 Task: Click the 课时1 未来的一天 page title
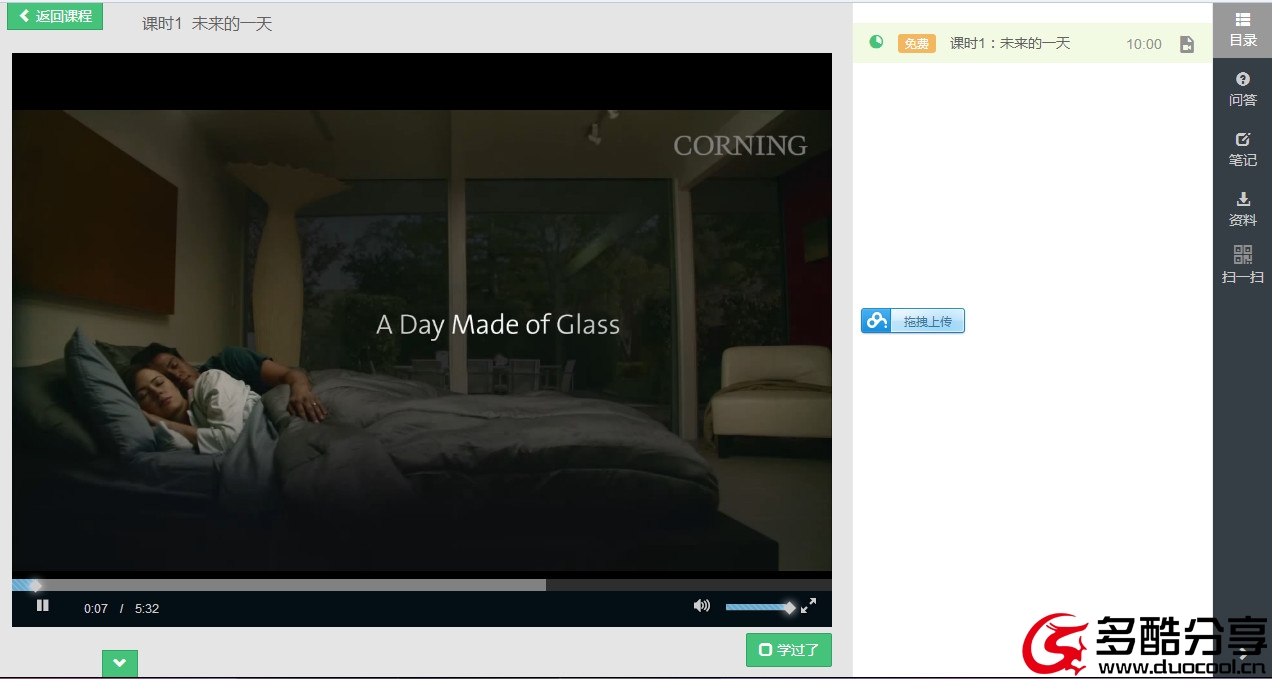coord(207,23)
